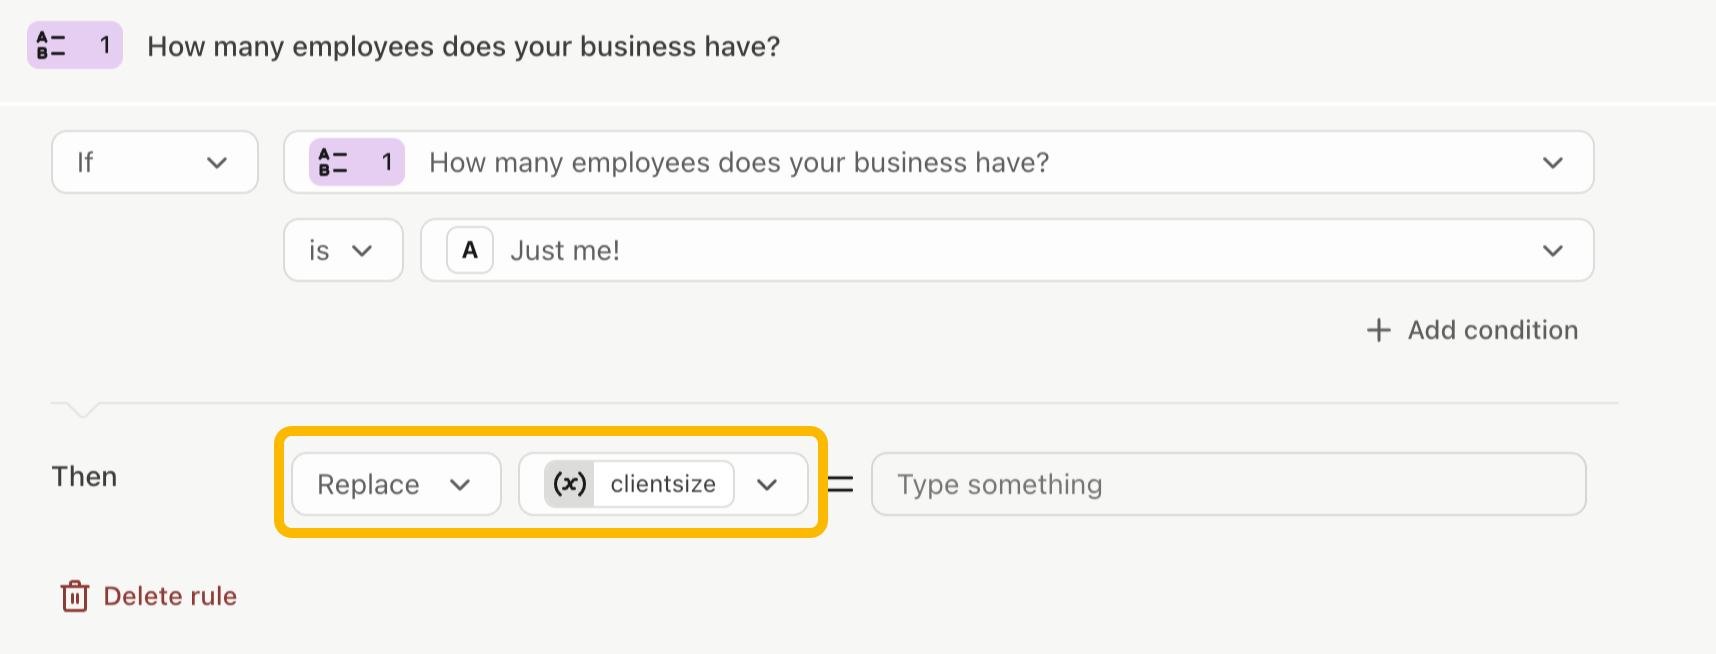Click the multiple choice icon in header
The height and width of the screenshot is (654, 1716).
(x=51, y=45)
